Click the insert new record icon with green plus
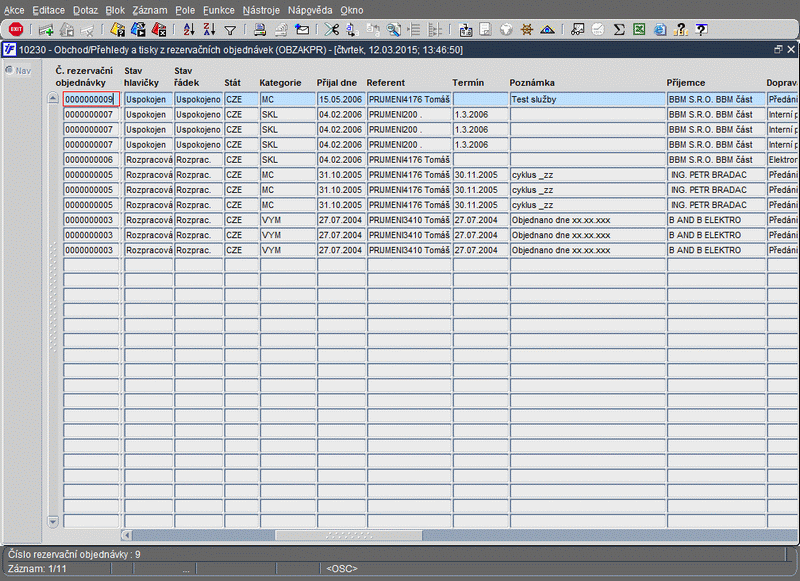The width and height of the screenshot is (800, 581). [46, 30]
